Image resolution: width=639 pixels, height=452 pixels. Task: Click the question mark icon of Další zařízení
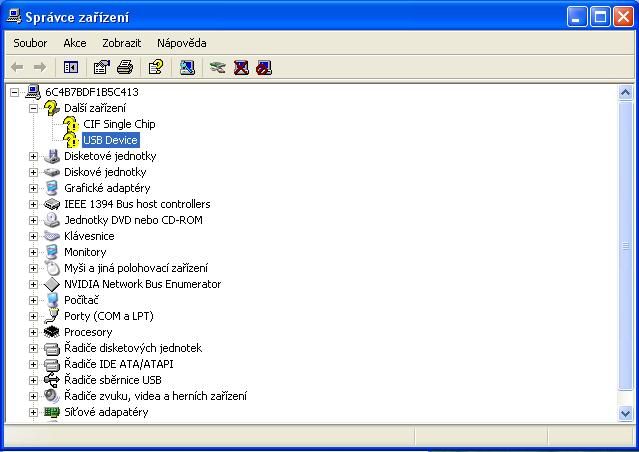[52, 108]
